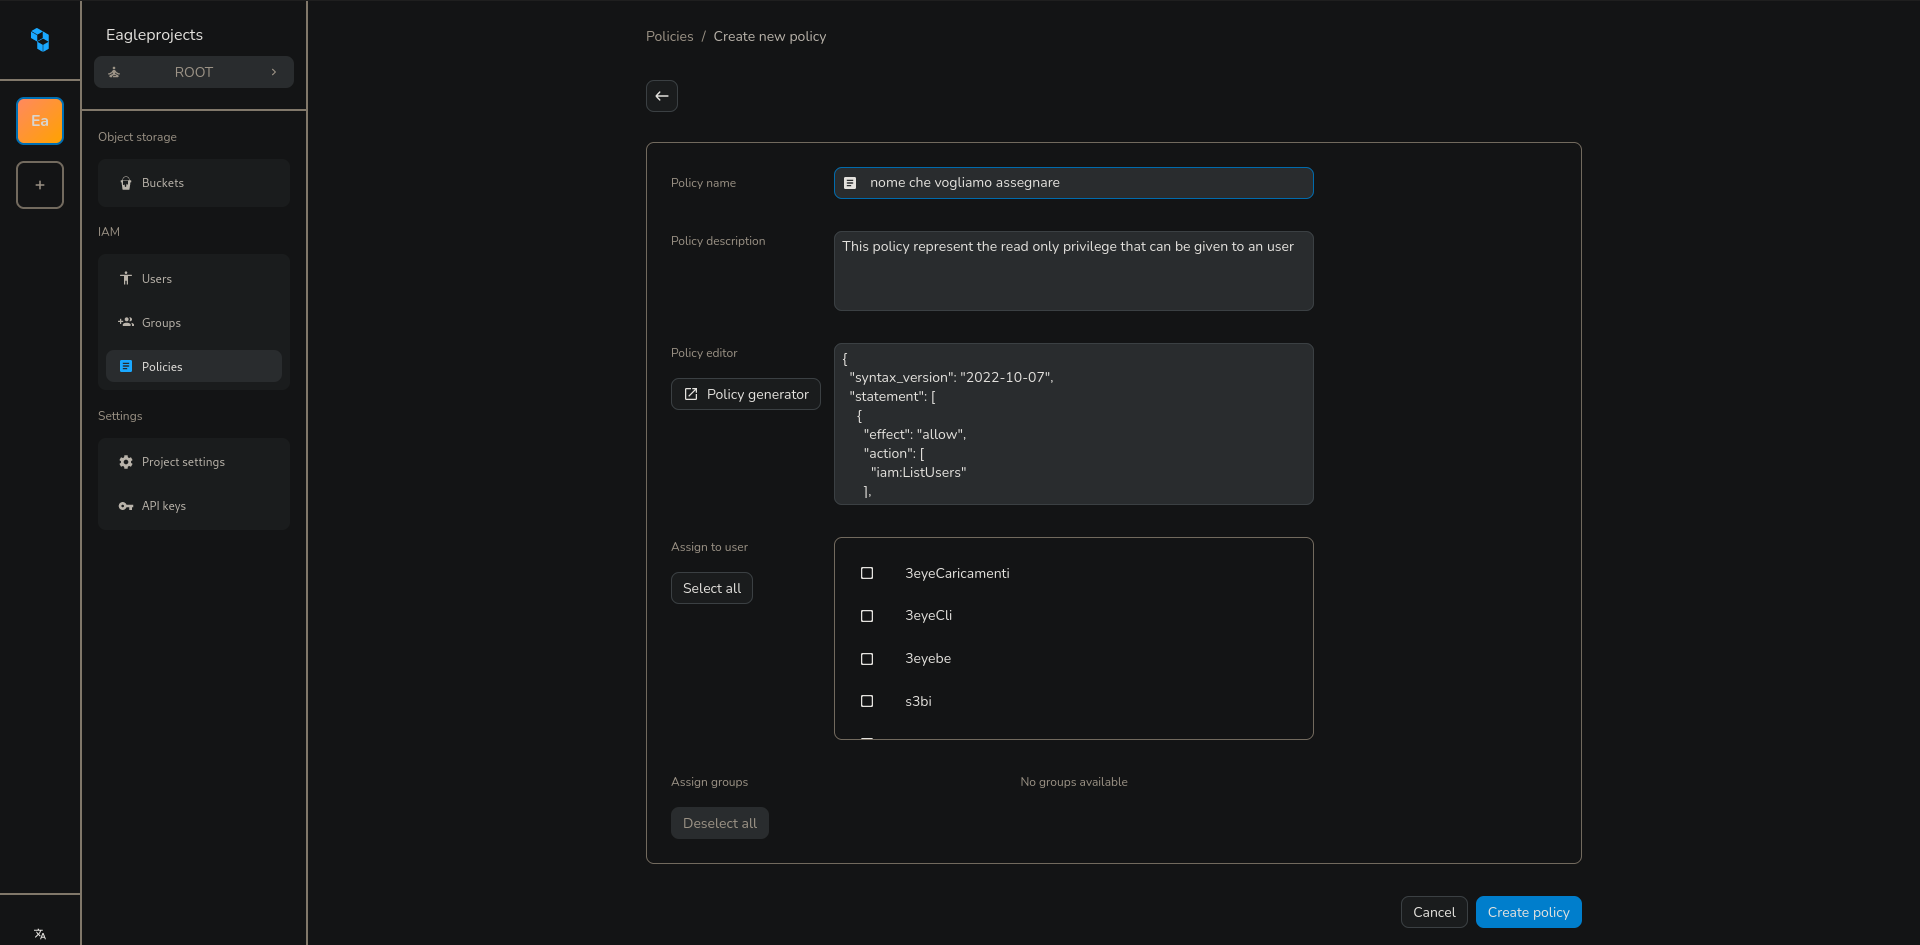1920x945 pixels.
Task: Check the 3eyeCaricamenti user checkbox
Action: pos(867,573)
